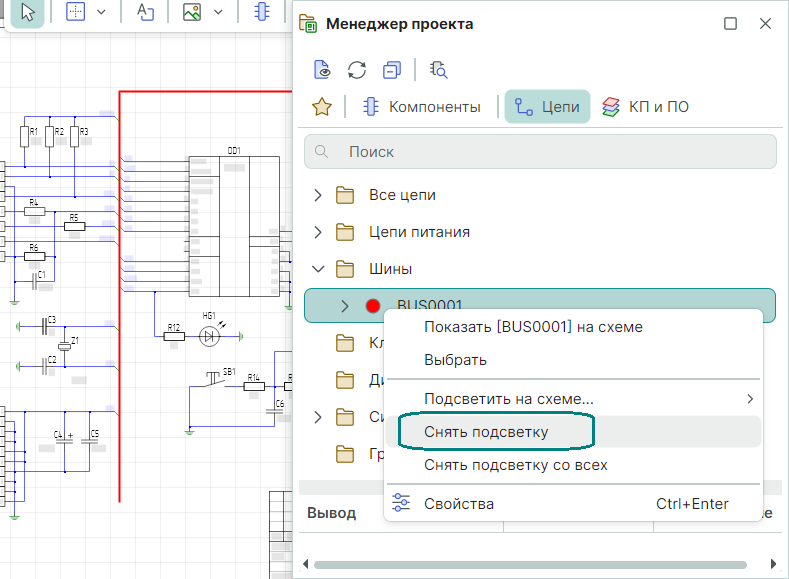Toggle the document preview eye icon
Image resolution: width=789 pixels, height=579 pixels.
tap(322, 70)
